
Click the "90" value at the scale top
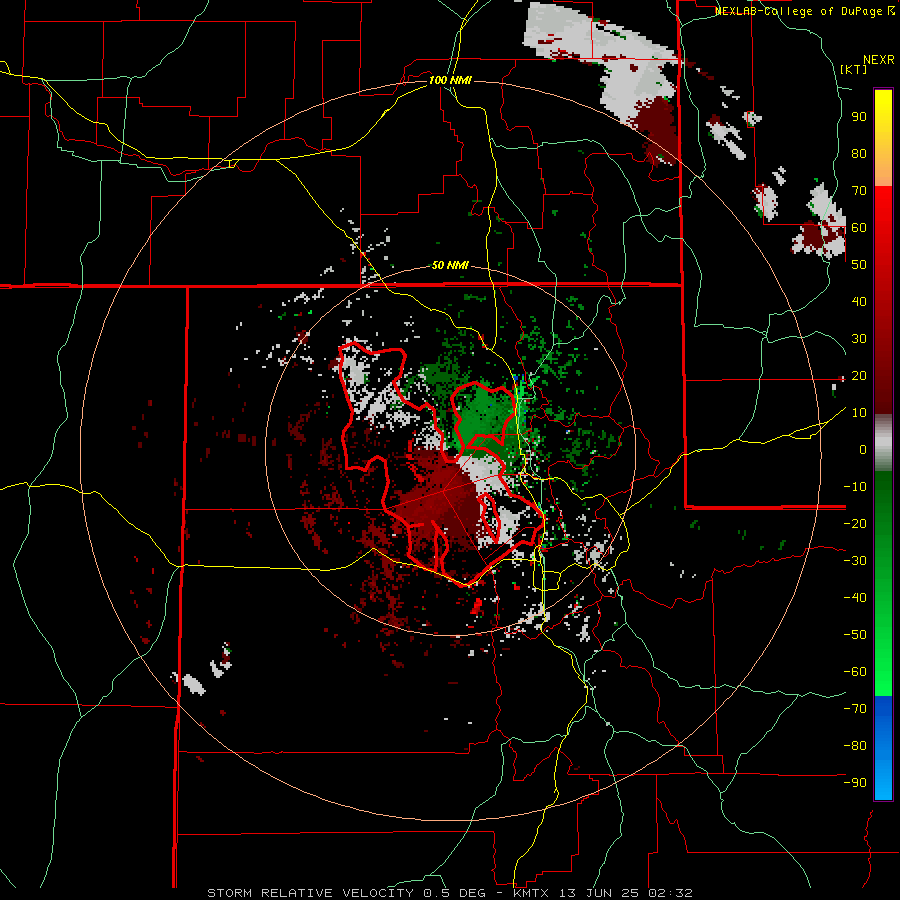[x=859, y=117]
